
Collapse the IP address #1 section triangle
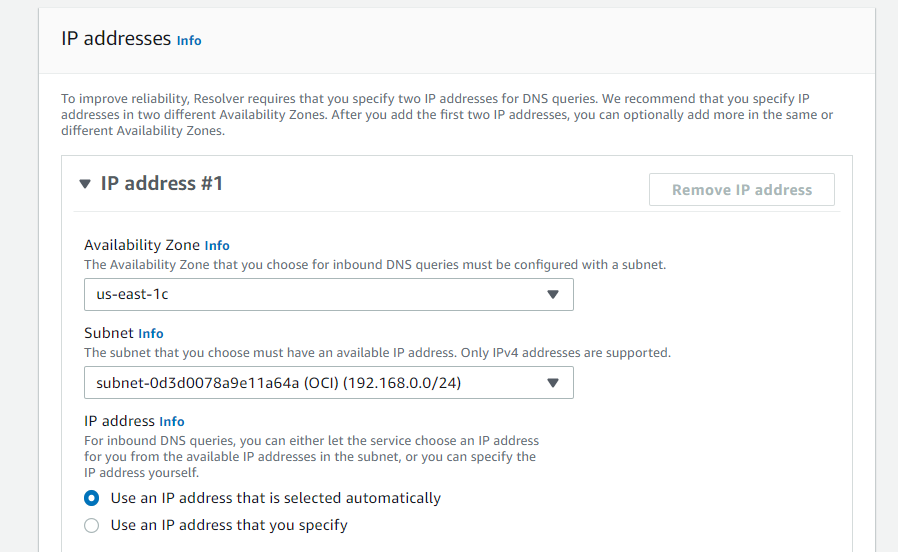(85, 184)
